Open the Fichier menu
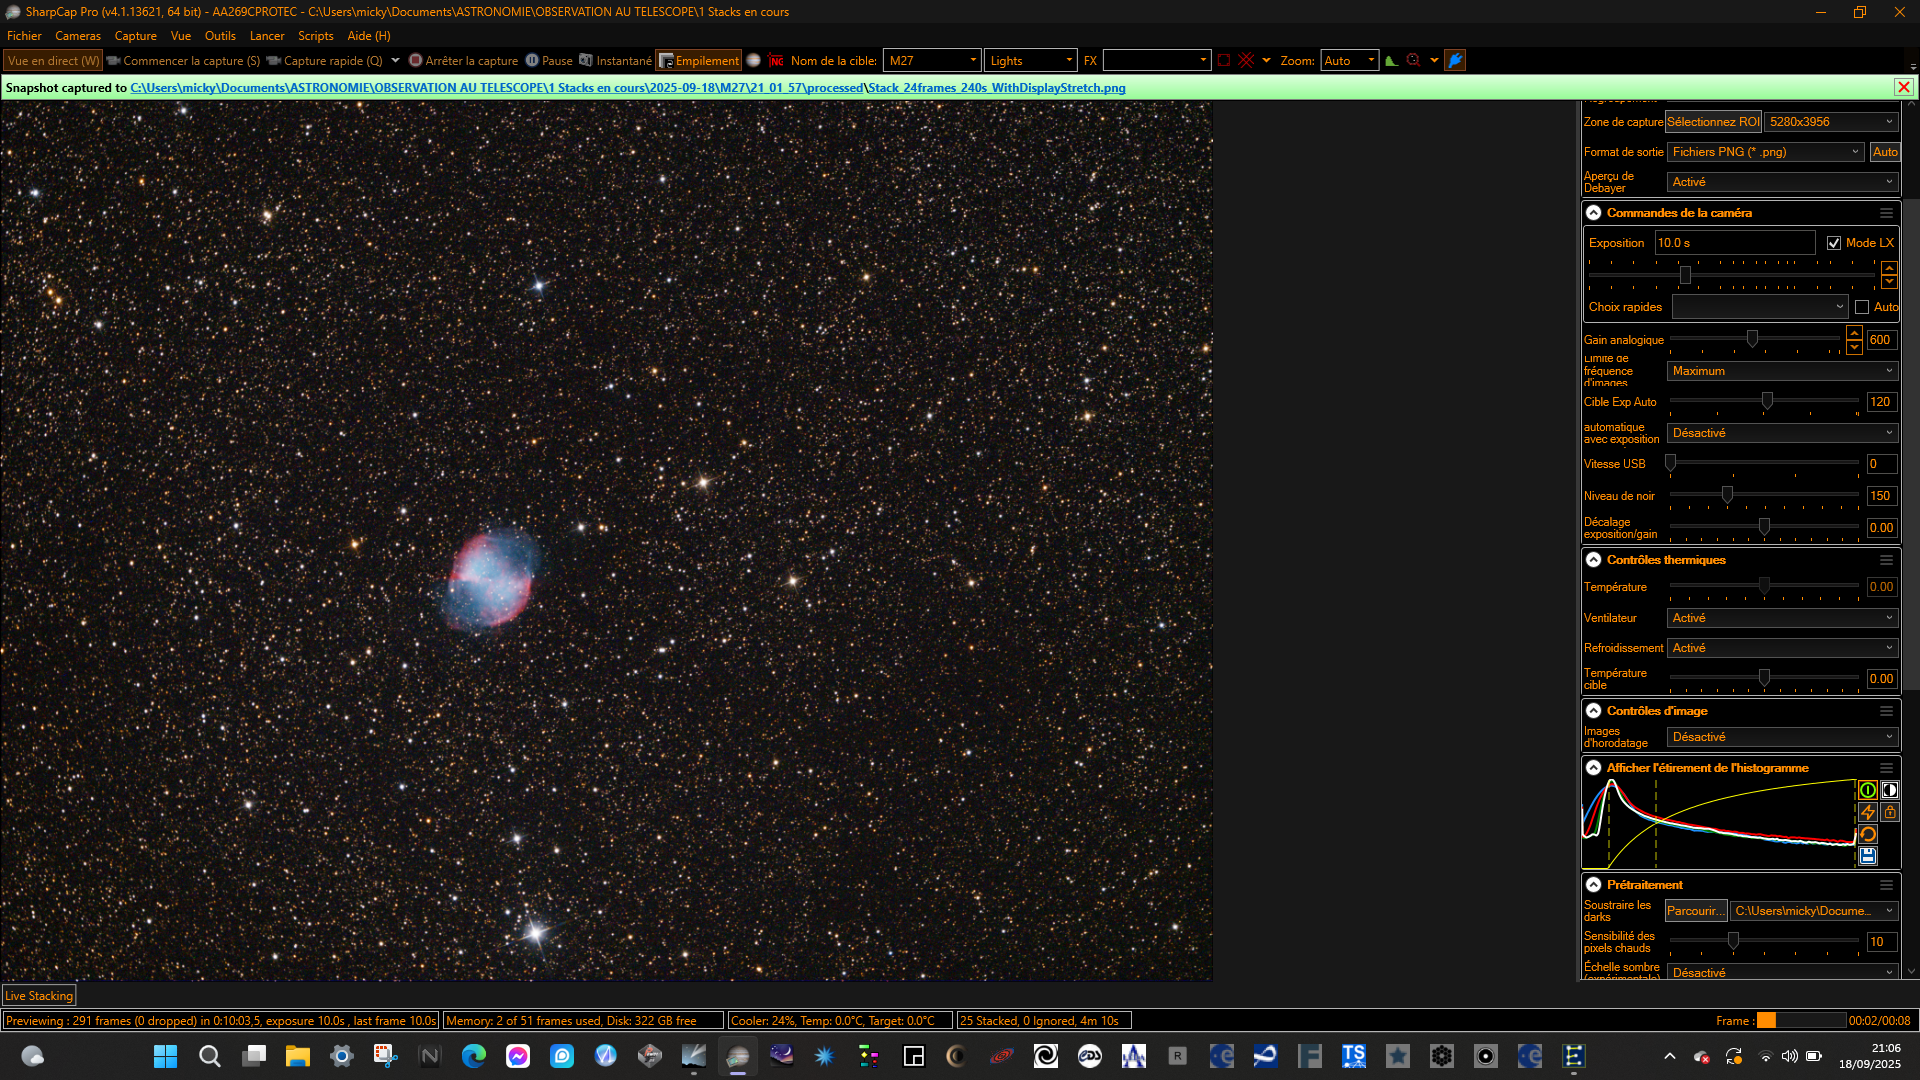 24,36
